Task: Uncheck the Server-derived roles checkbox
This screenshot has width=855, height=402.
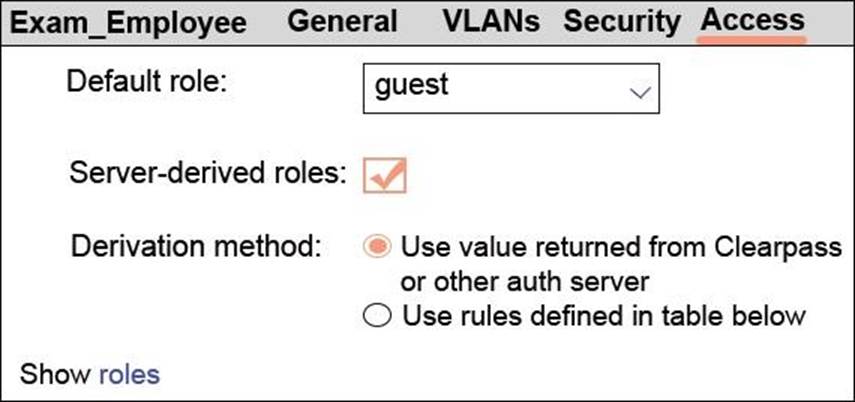Action: pyautogui.click(x=385, y=174)
